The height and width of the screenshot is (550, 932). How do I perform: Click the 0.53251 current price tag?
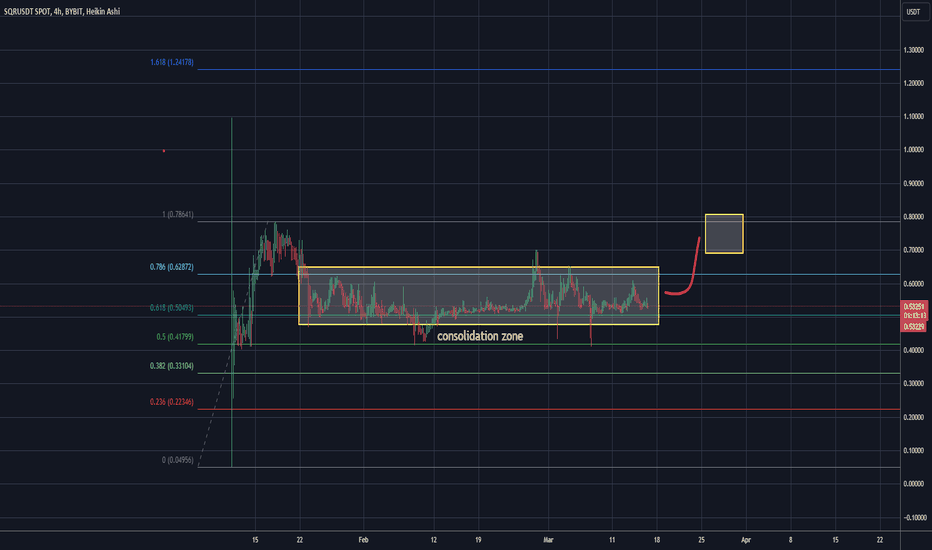coord(914,307)
